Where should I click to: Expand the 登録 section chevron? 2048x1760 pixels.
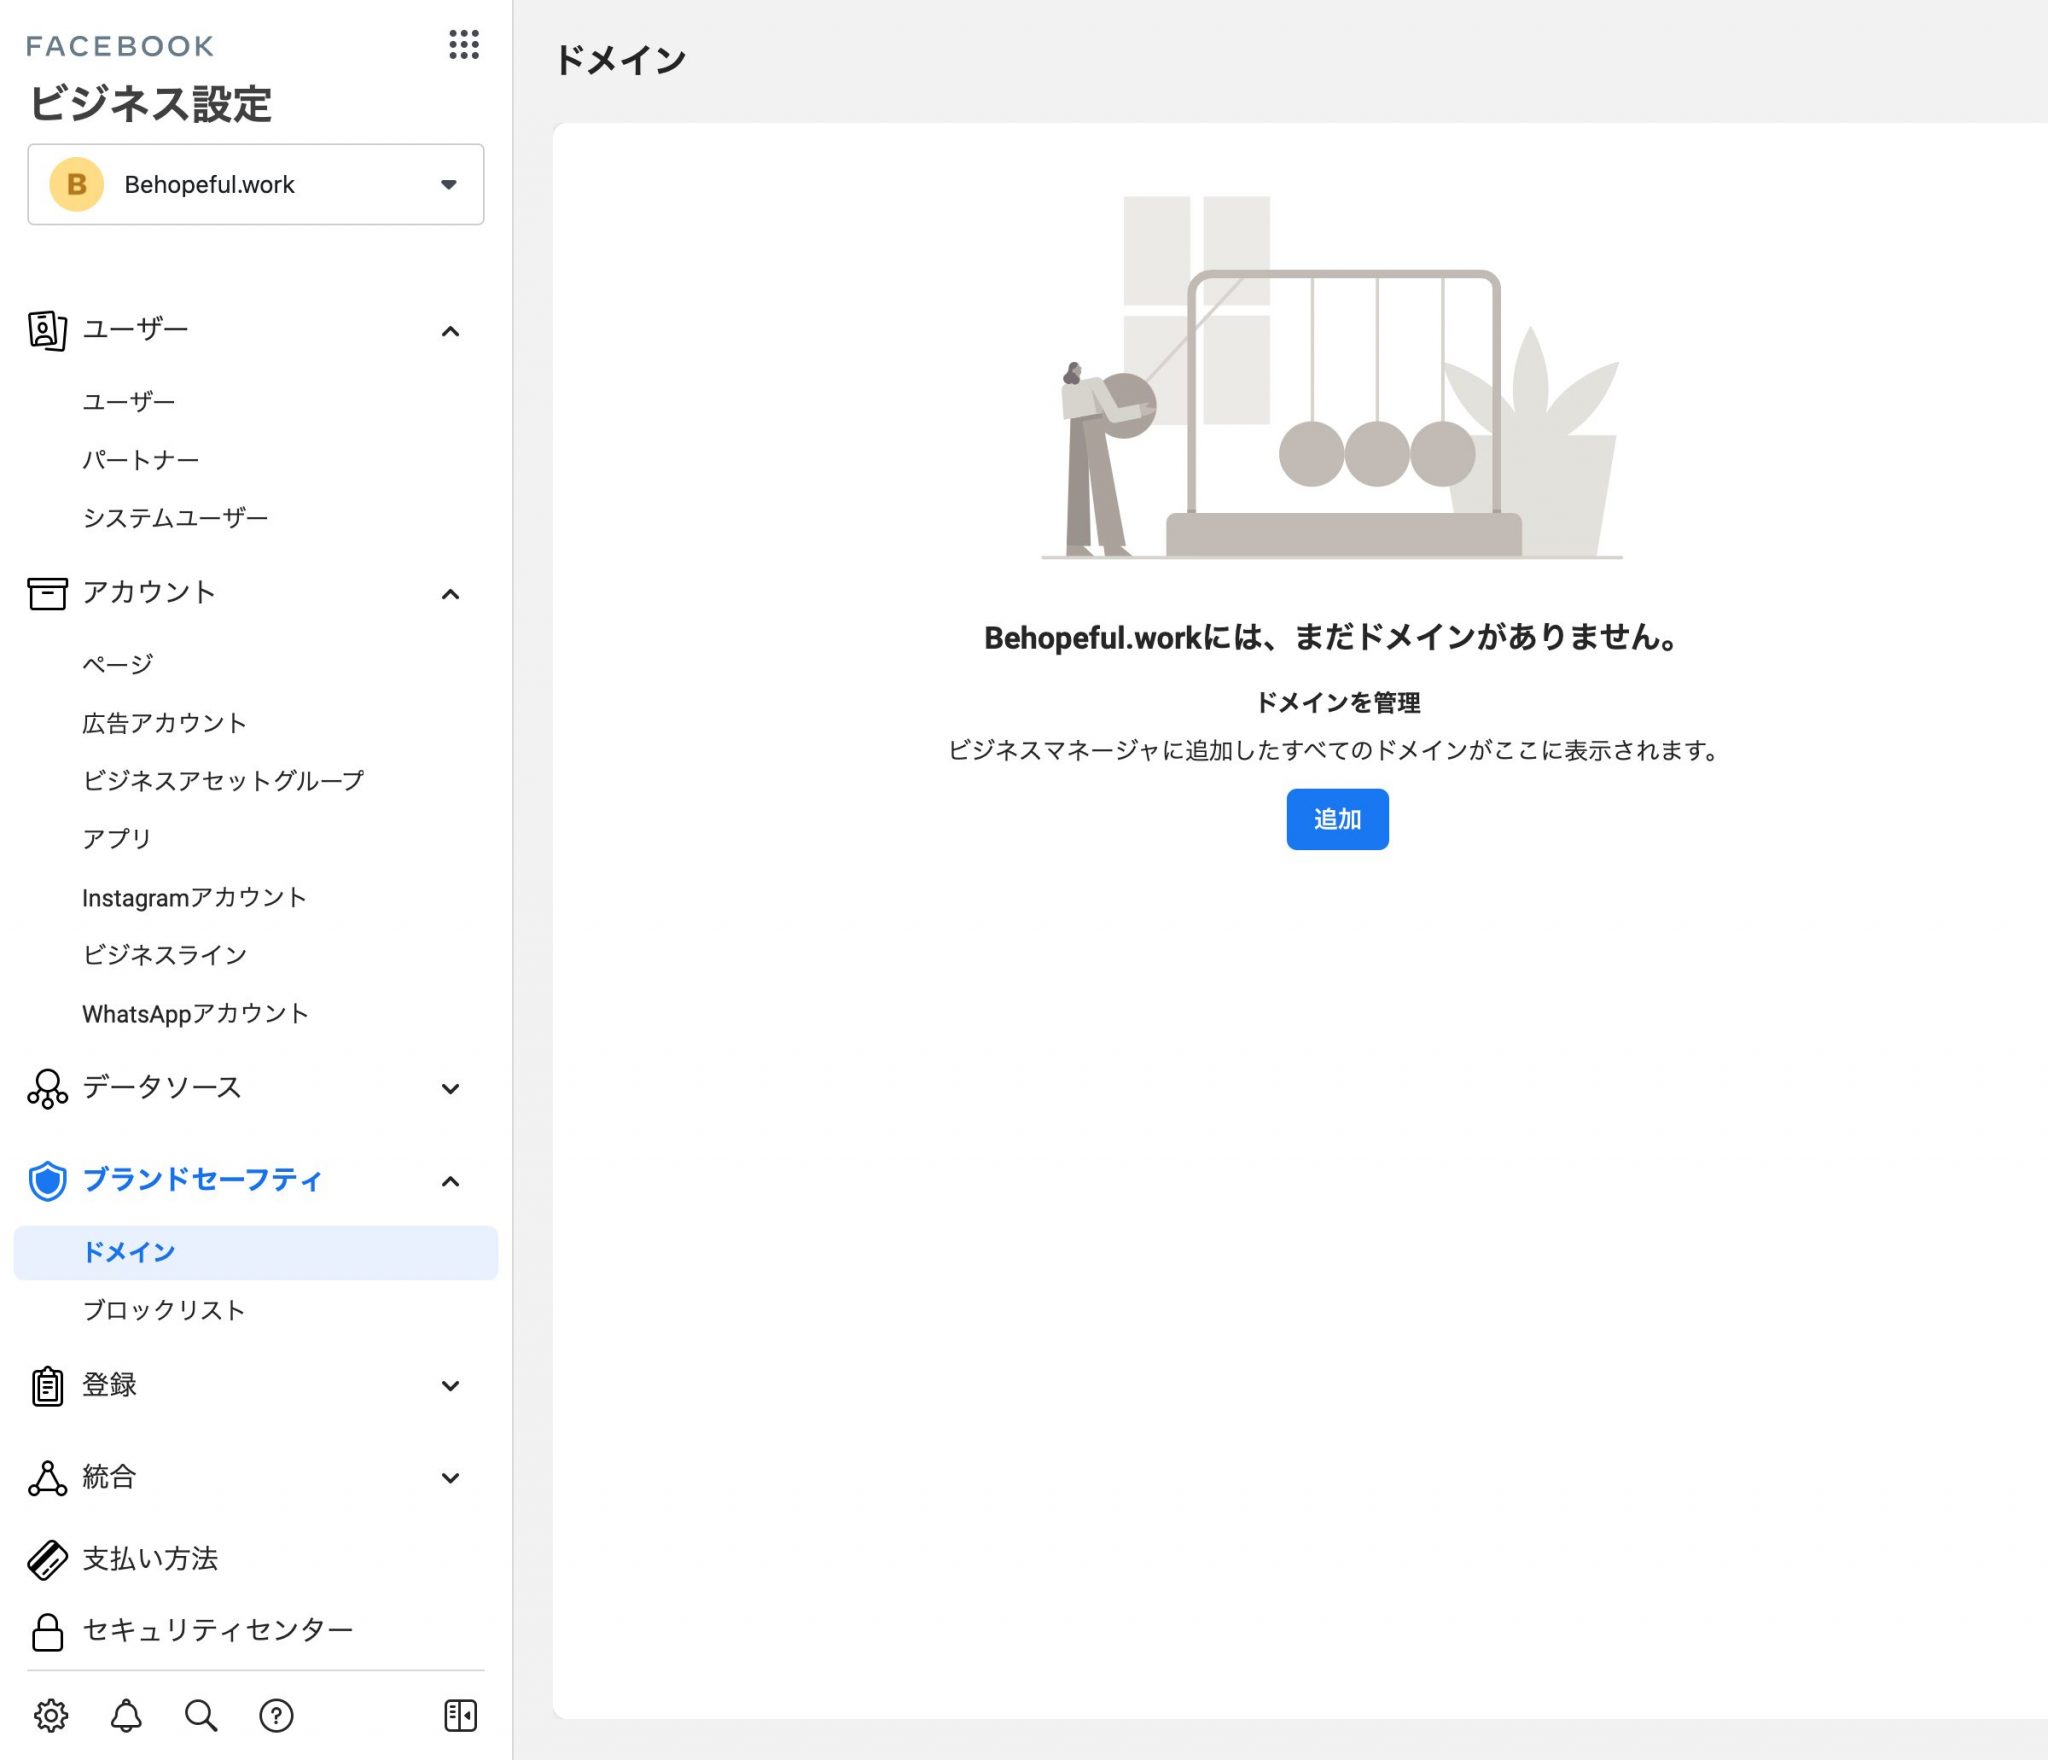451,1386
